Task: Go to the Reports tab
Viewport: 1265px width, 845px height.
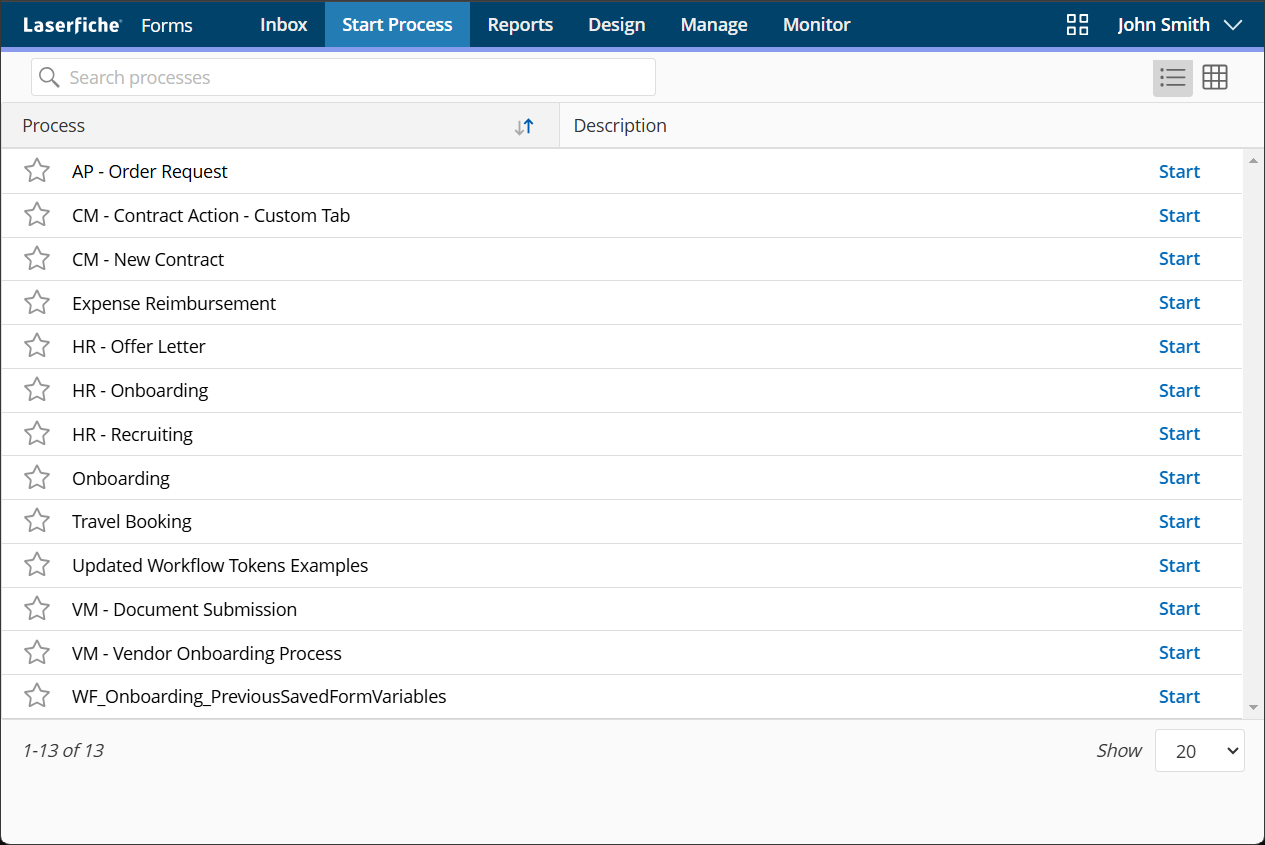Action: [x=520, y=25]
